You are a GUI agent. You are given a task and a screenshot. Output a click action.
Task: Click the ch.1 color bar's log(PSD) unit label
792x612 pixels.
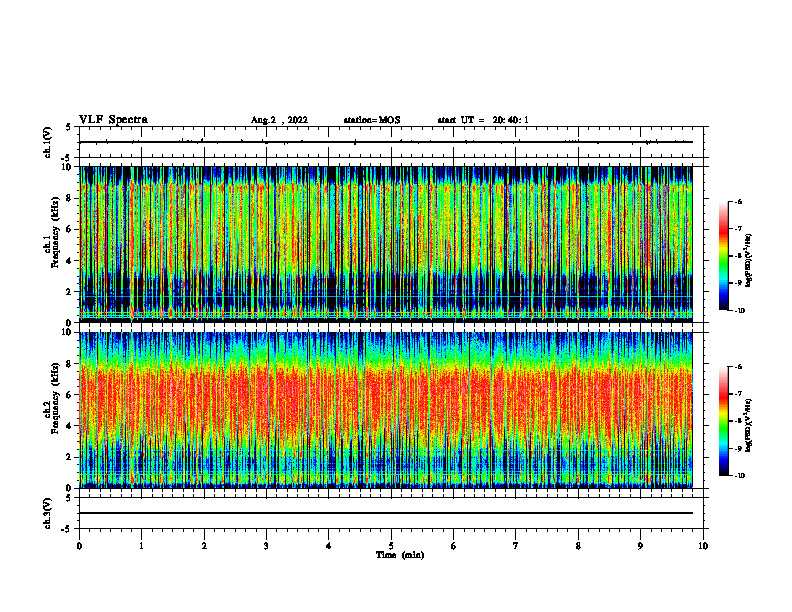[749, 261]
